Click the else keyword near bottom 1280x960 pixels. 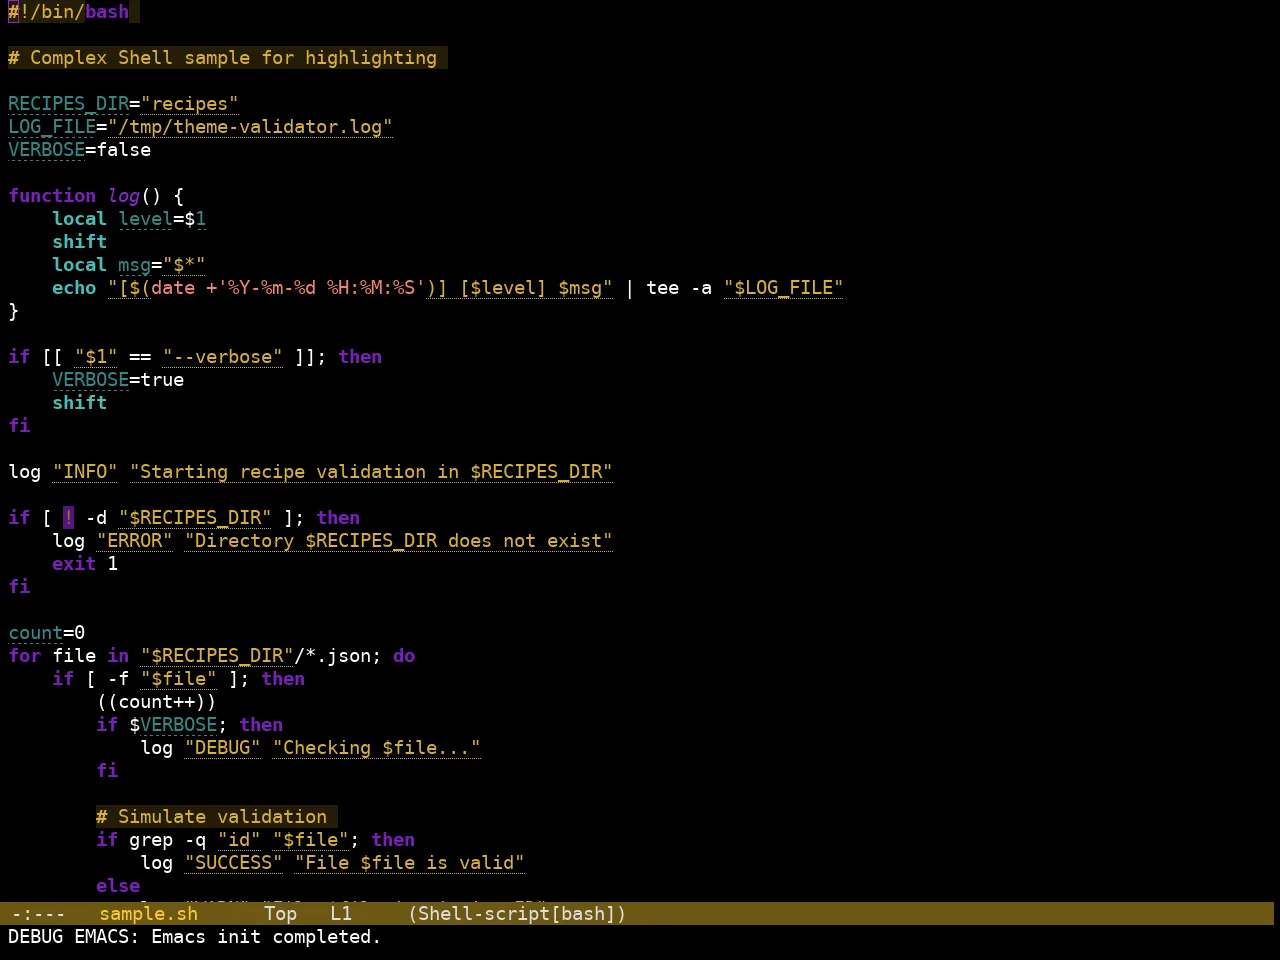pyautogui.click(x=118, y=886)
